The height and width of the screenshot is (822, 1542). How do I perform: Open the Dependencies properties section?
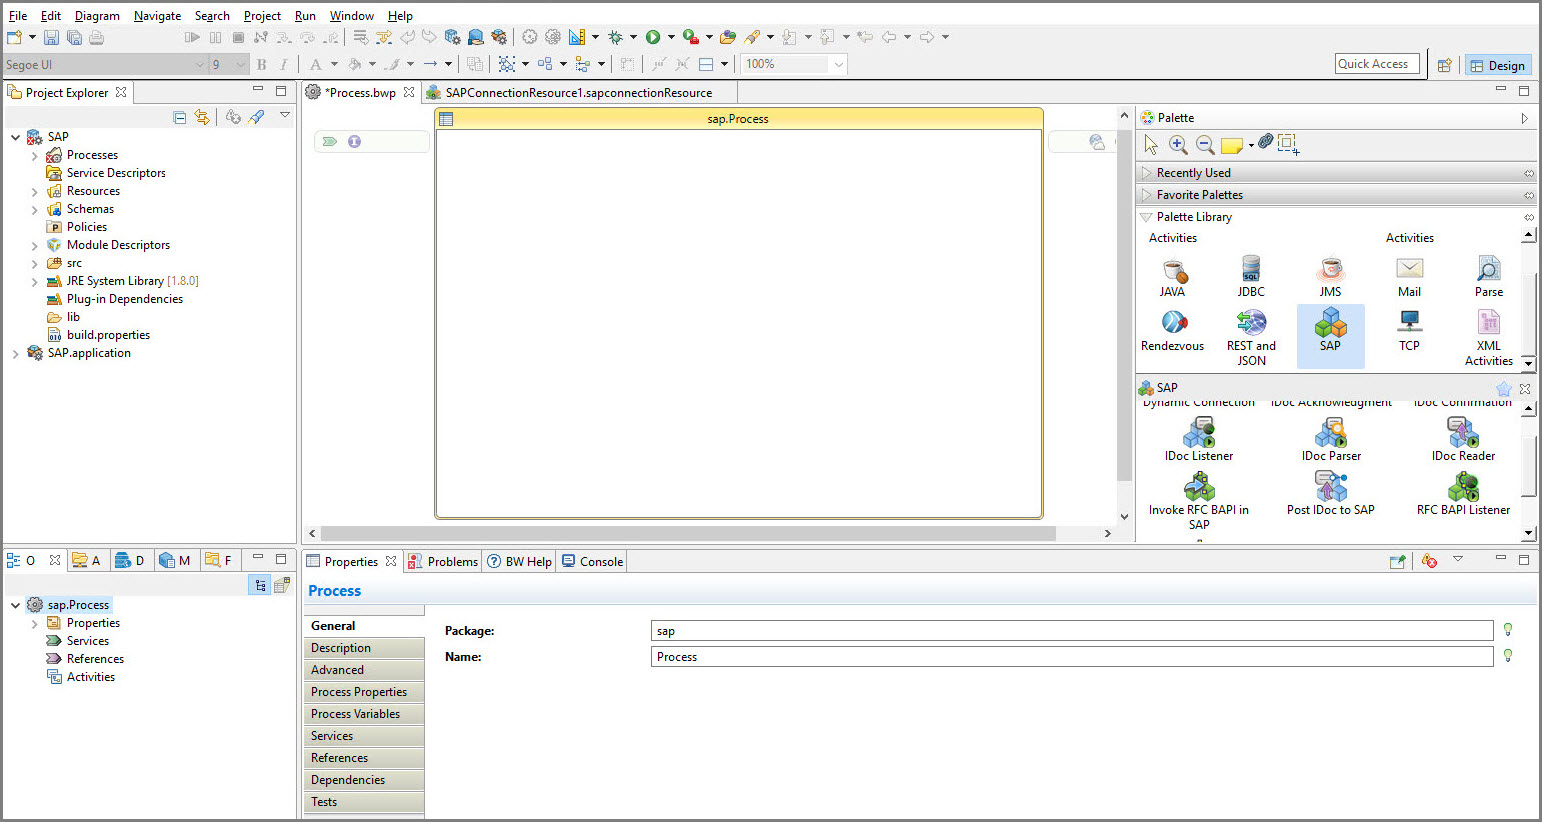pyautogui.click(x=364, y=780)
